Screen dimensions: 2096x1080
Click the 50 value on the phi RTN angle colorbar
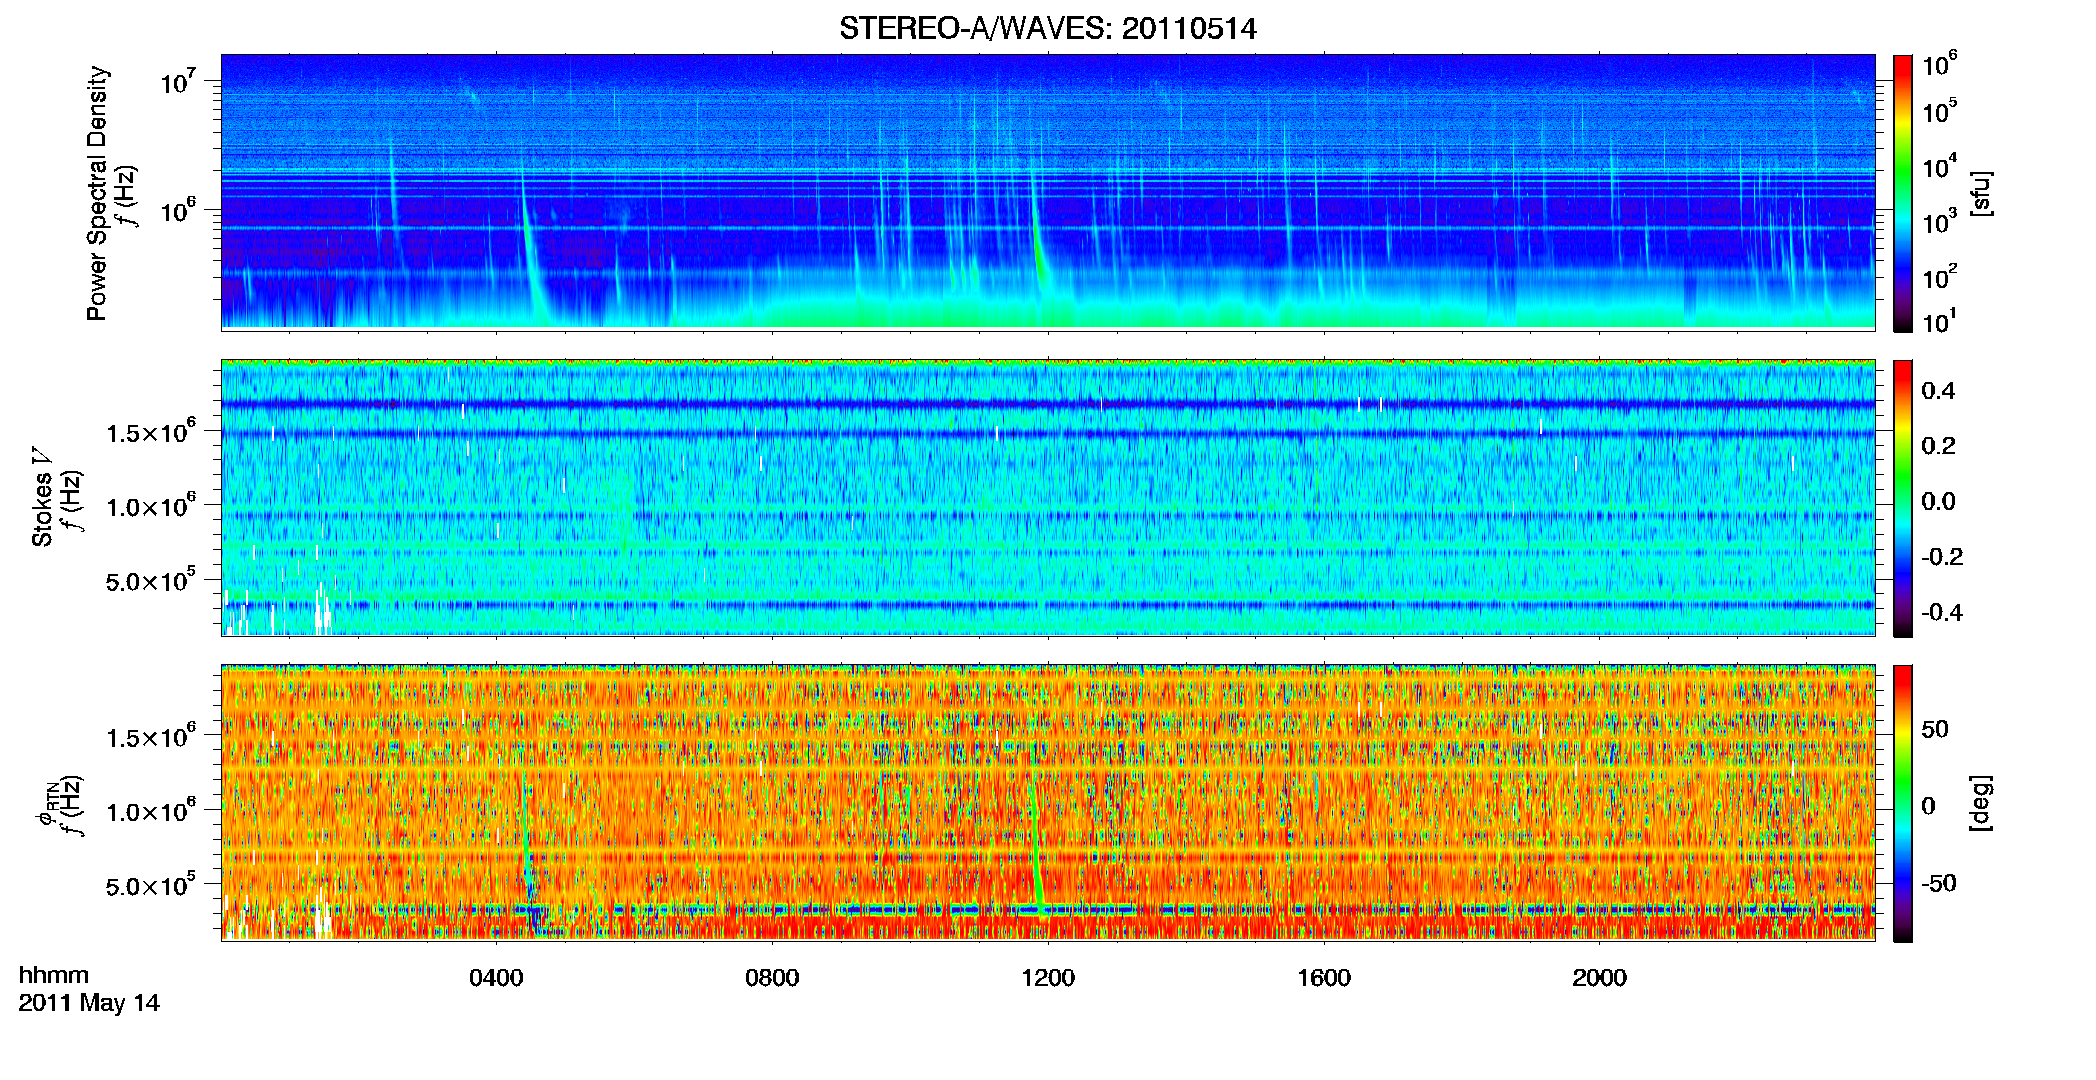pos(1934,729)
